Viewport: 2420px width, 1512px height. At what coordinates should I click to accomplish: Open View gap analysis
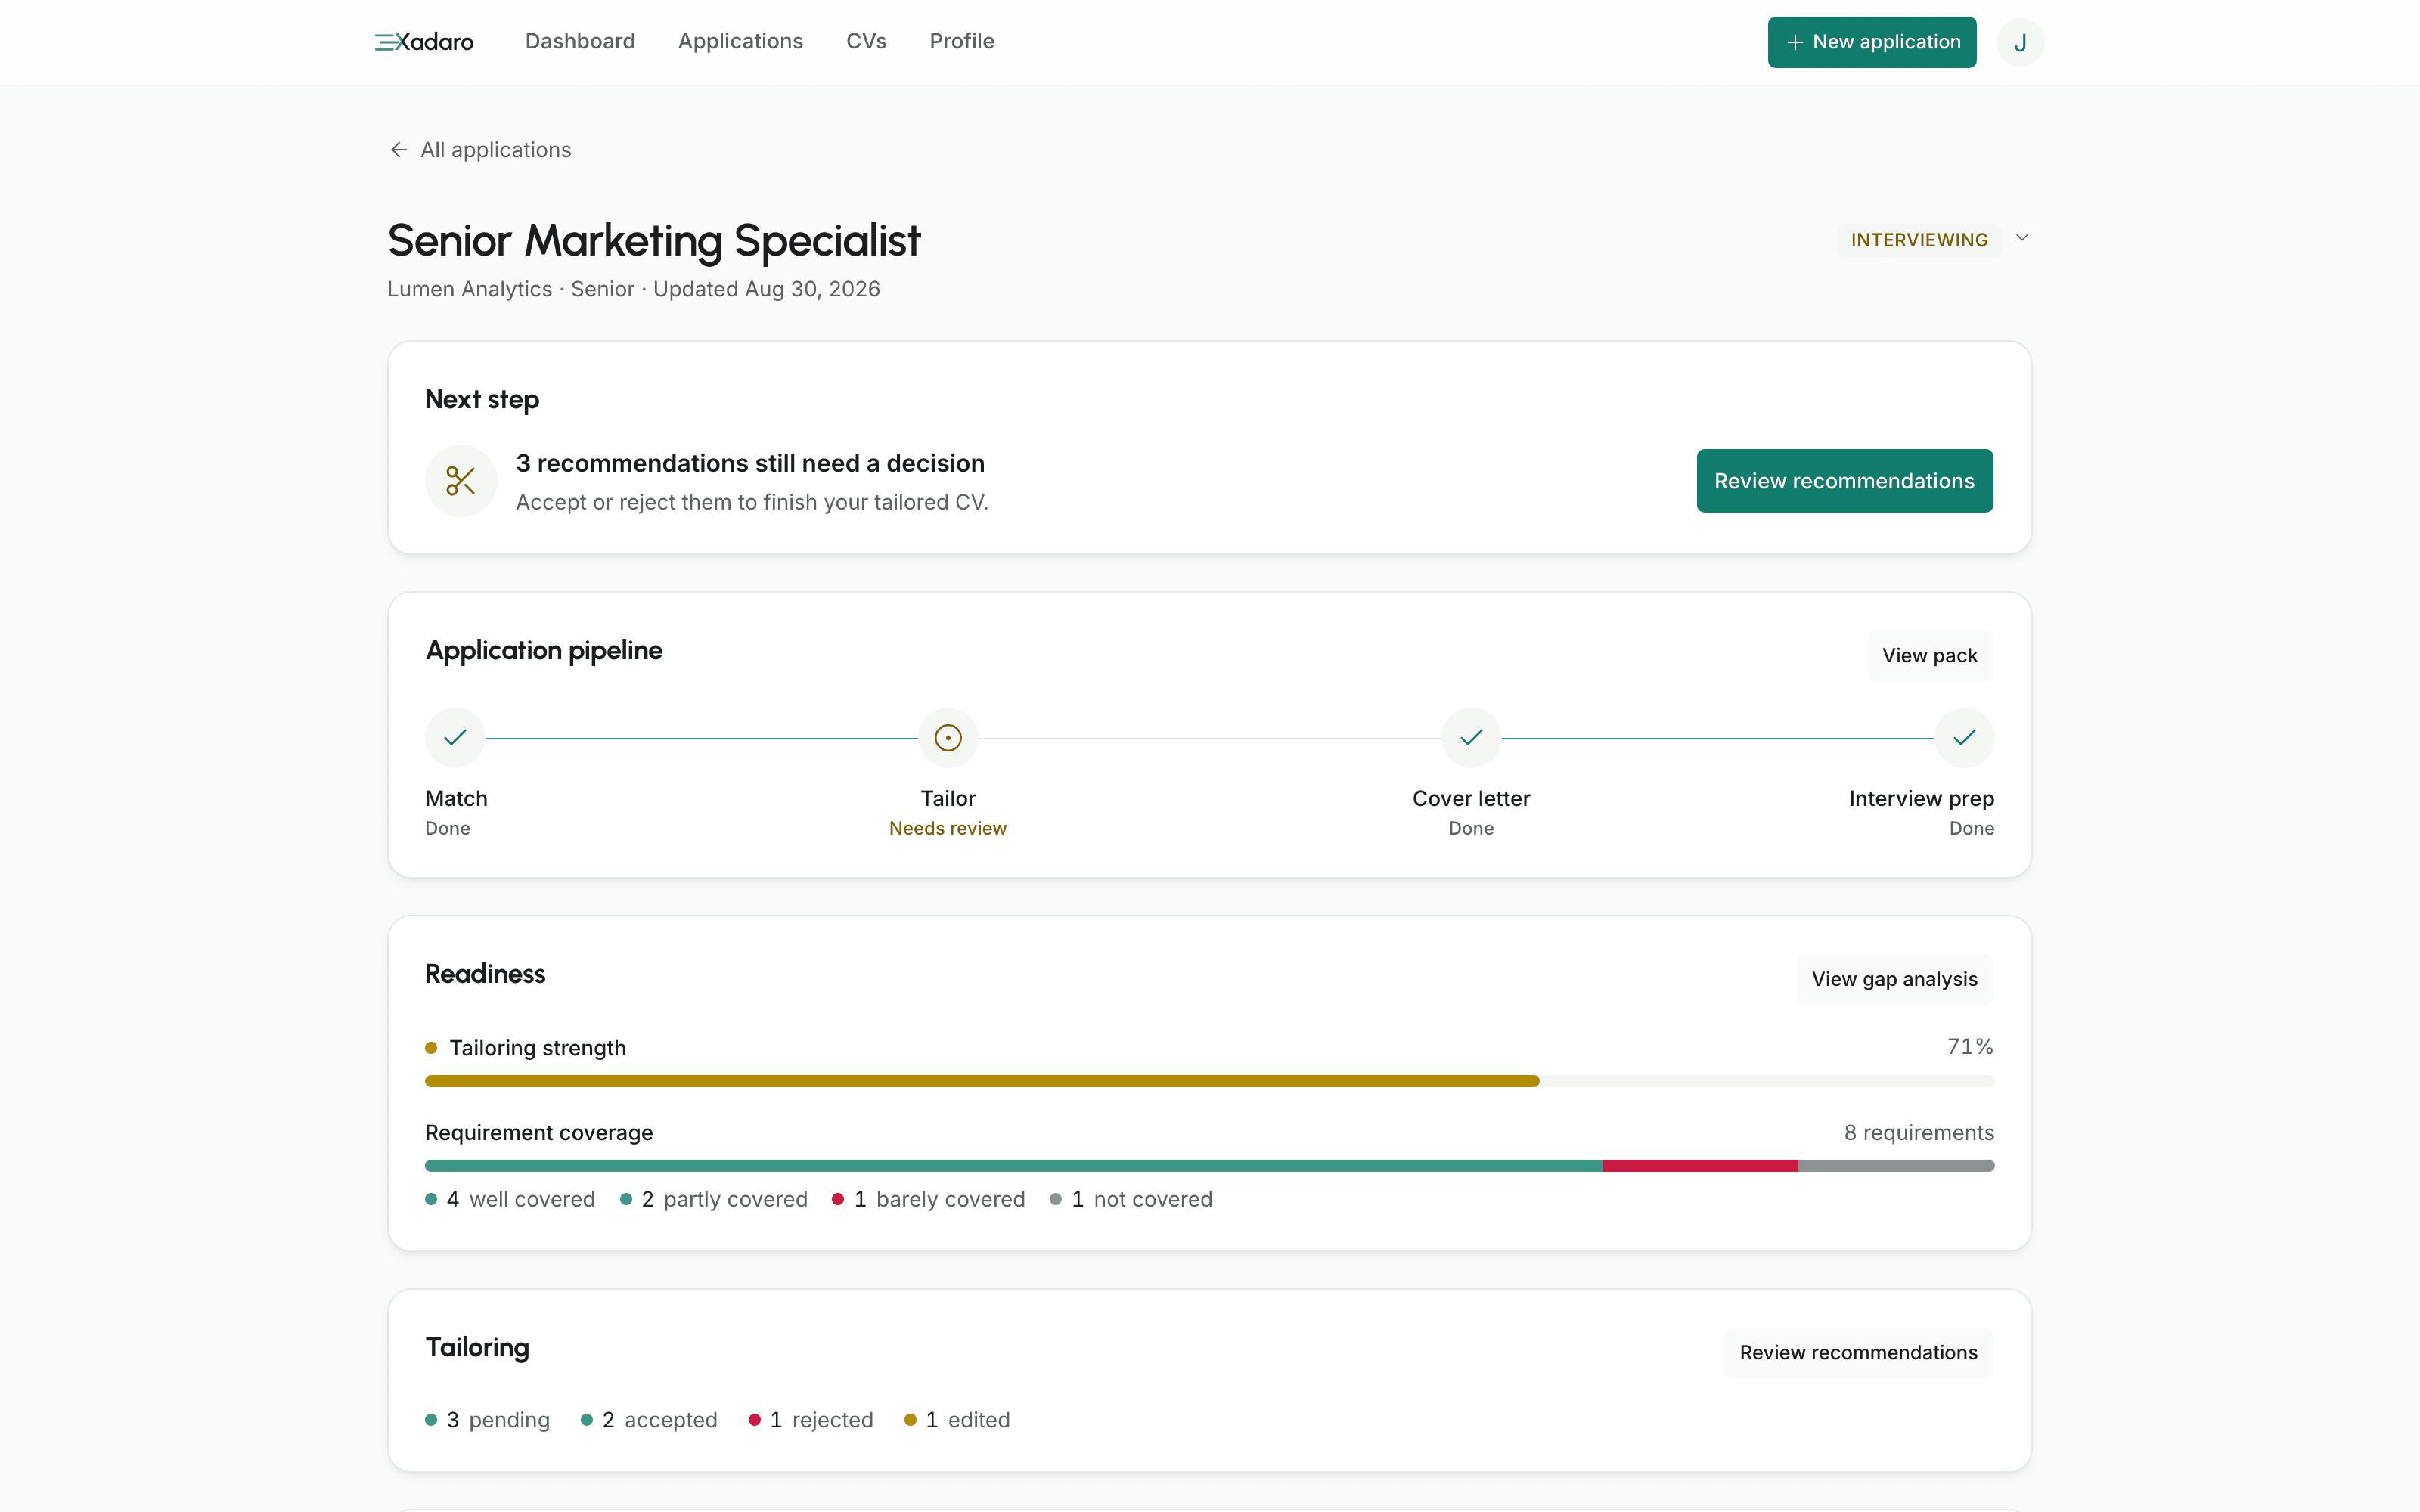click(x=1894, y=980)
